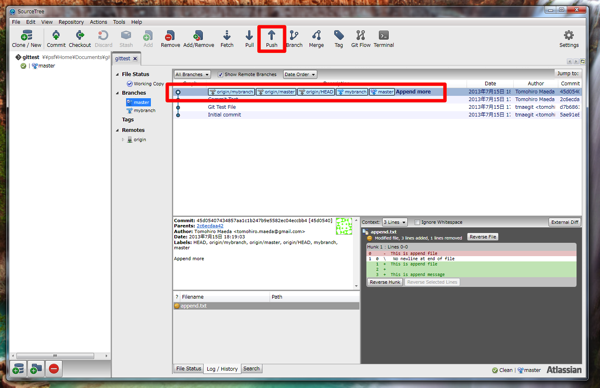600x388 pixels.
Task: Select append.txt in the file list
Action: click(266, 306)
